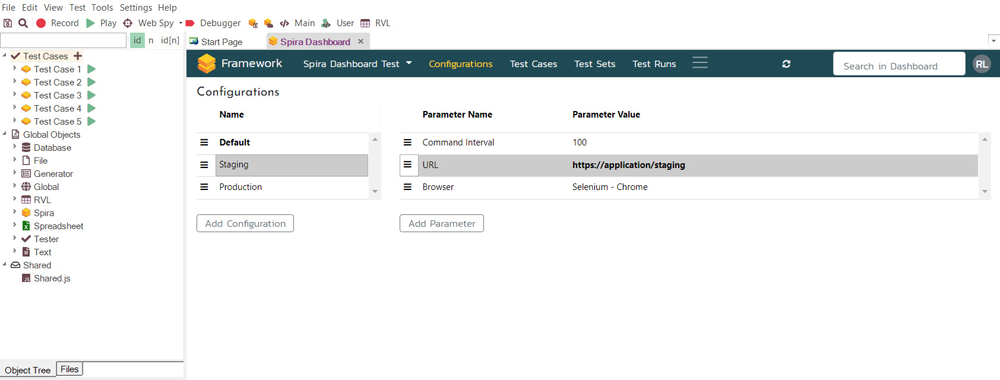Screen dimensions: 1000x380
Task: Open the File menu
Action: click(x=9, y=8)
